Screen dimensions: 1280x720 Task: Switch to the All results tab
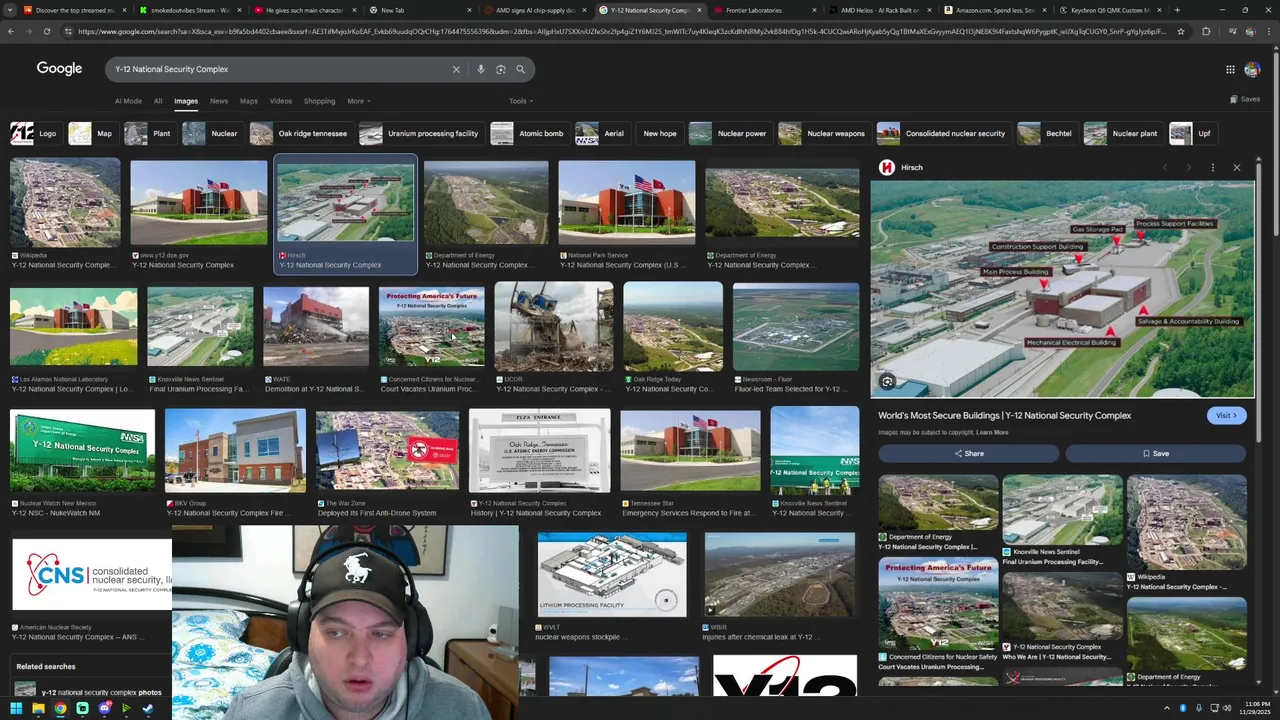point(157,101)
